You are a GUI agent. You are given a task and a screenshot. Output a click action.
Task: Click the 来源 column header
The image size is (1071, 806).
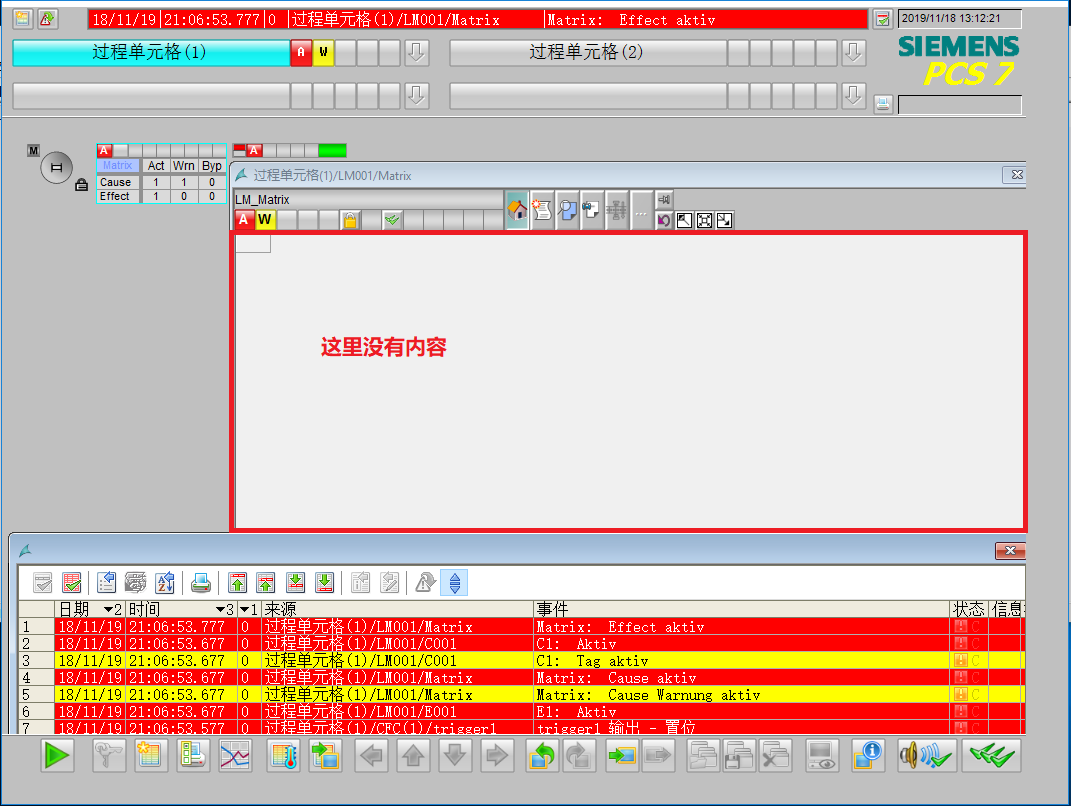pyautogui.click(x=398, y=609)
